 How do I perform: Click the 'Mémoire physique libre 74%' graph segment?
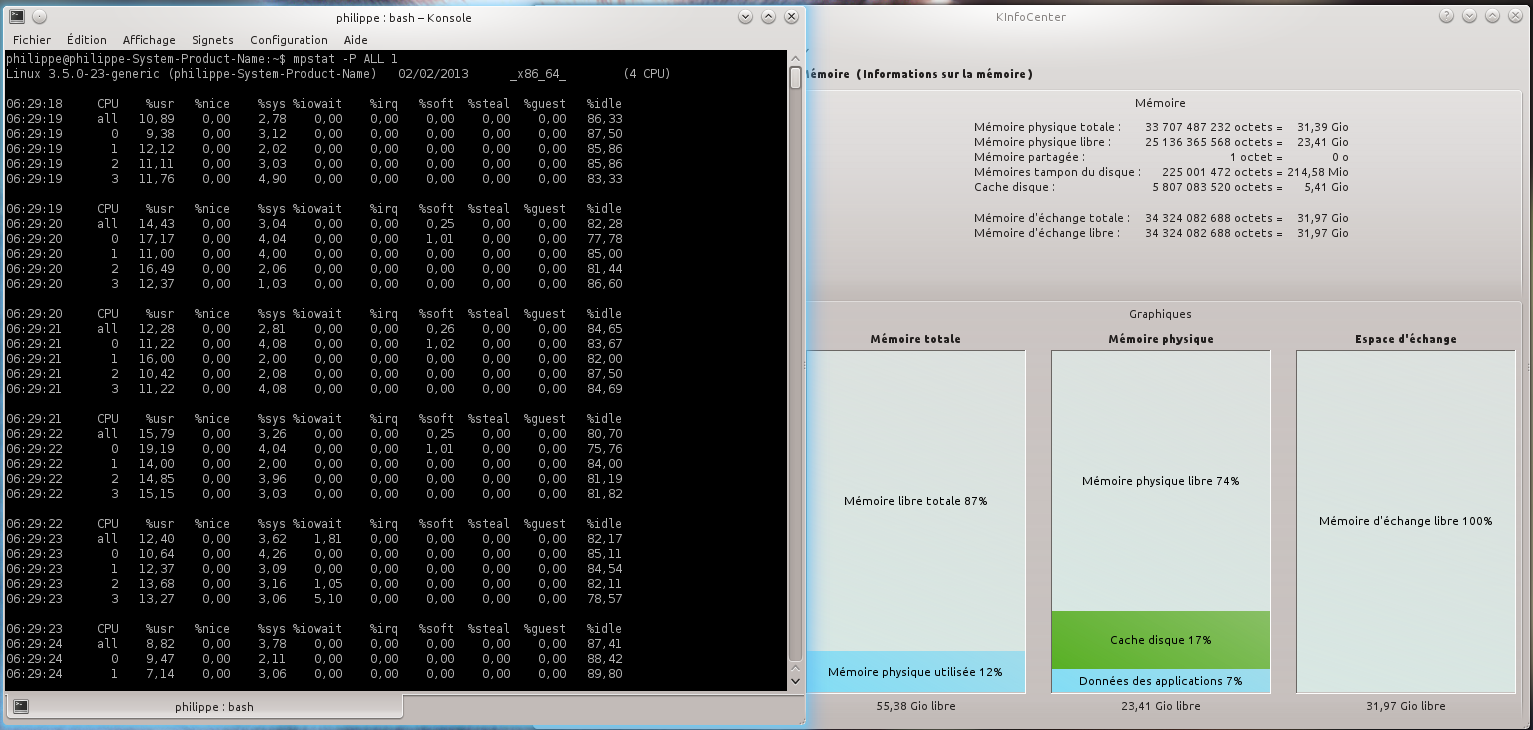(1161, 481)
